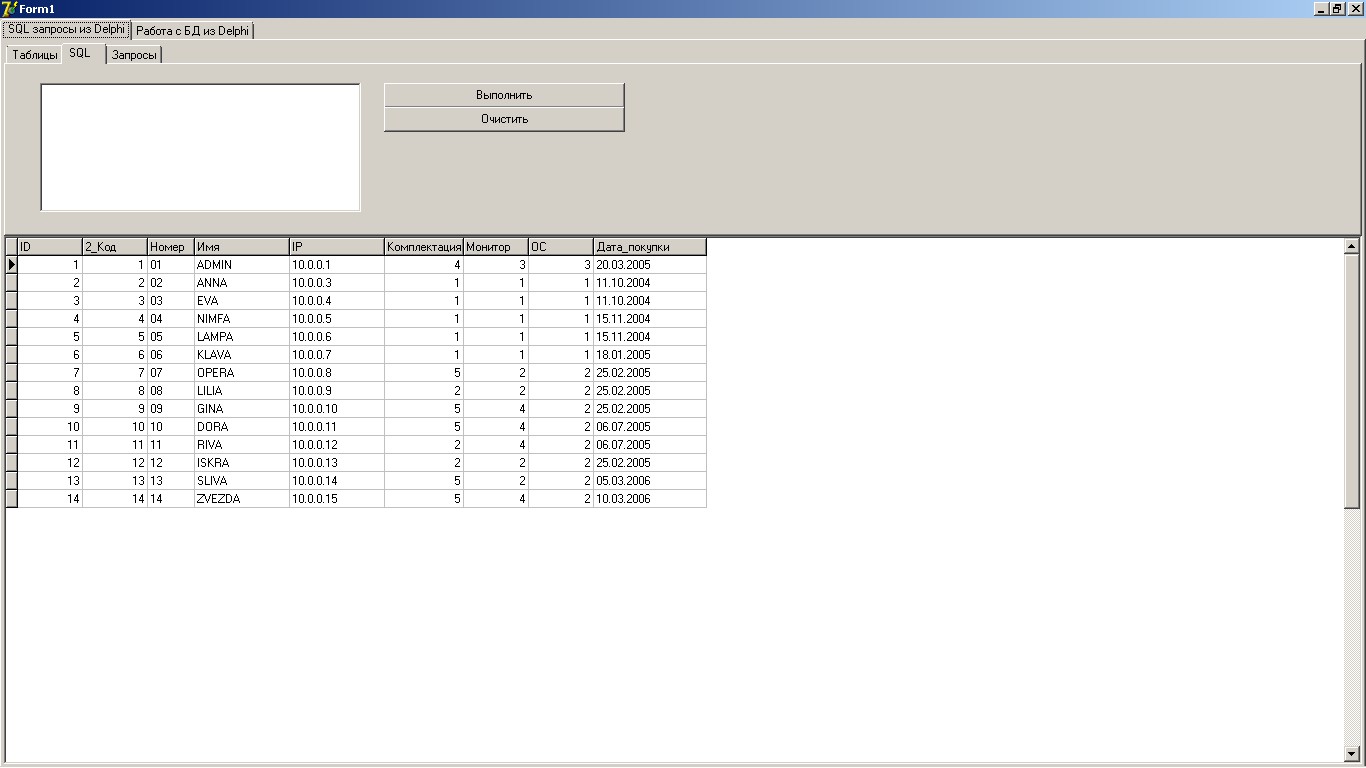1366x768 pixels.
Task: Close the Form1 window
Action: (1356, 8)
